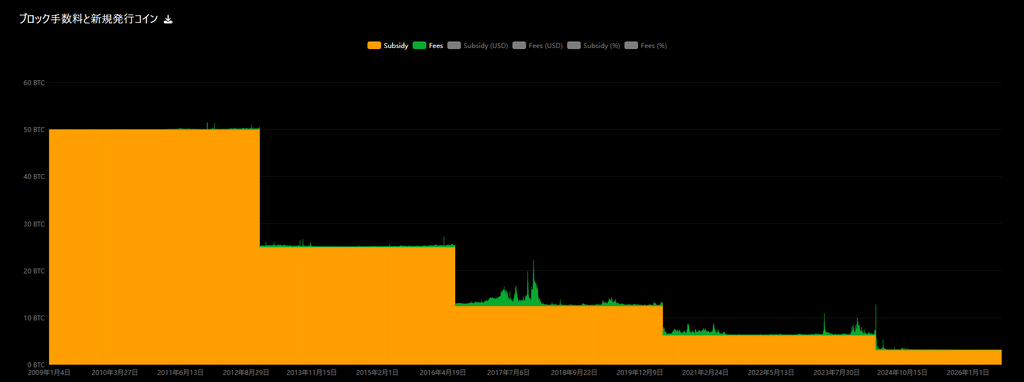Screen dimensions: 1024x382
Task: Click the 30 BTC y-axis label
Action: click(x=34, y=224)
